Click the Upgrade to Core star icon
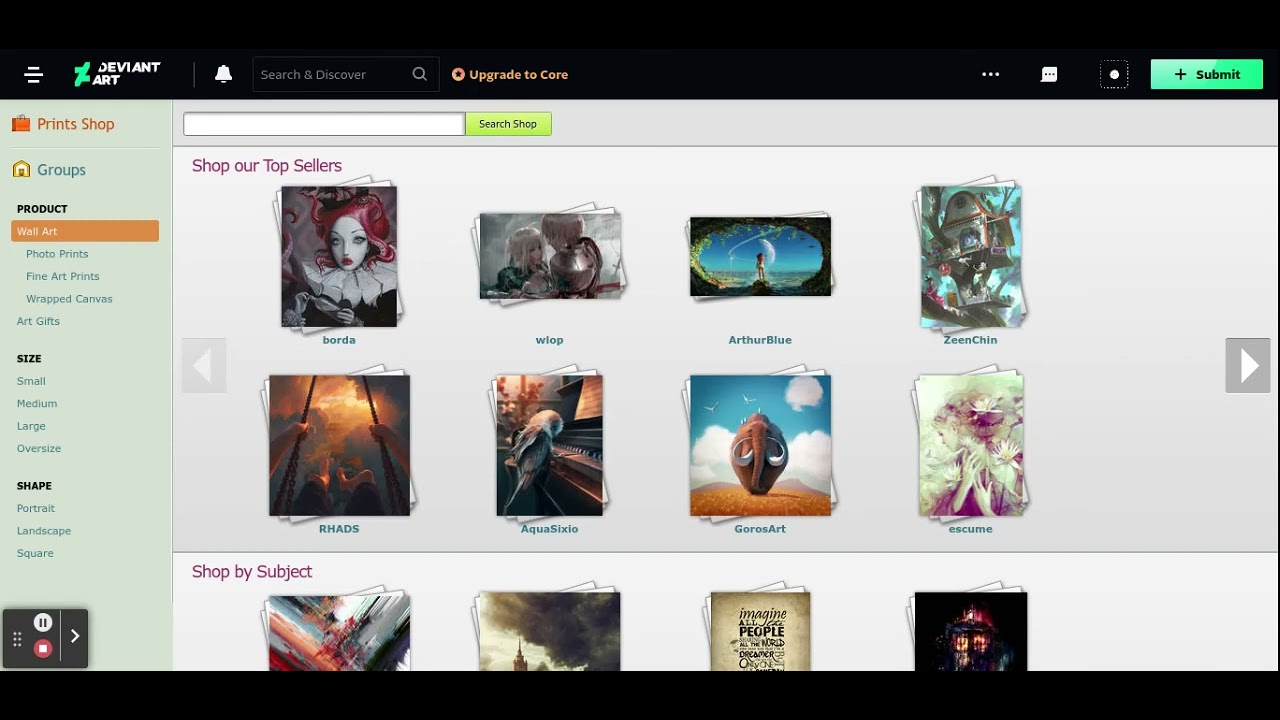Image resolution: width=1280 pixels, height=720 pixels. (x=458, y=74)
